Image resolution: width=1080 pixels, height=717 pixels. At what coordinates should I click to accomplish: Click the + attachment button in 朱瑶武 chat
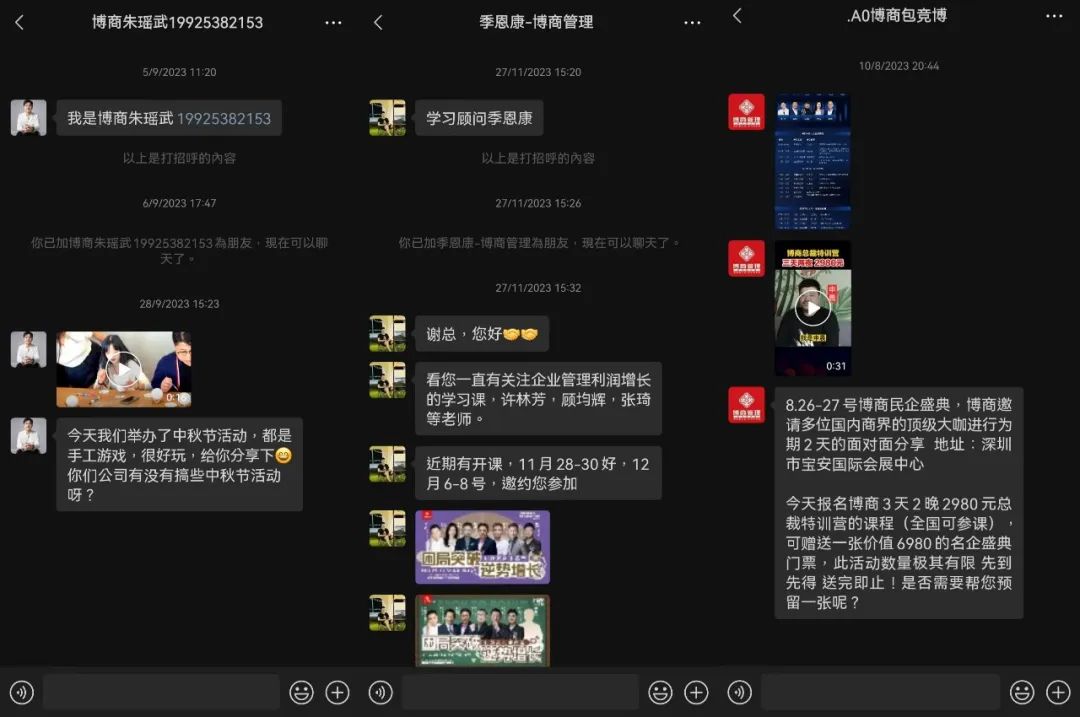pos(337,692)
